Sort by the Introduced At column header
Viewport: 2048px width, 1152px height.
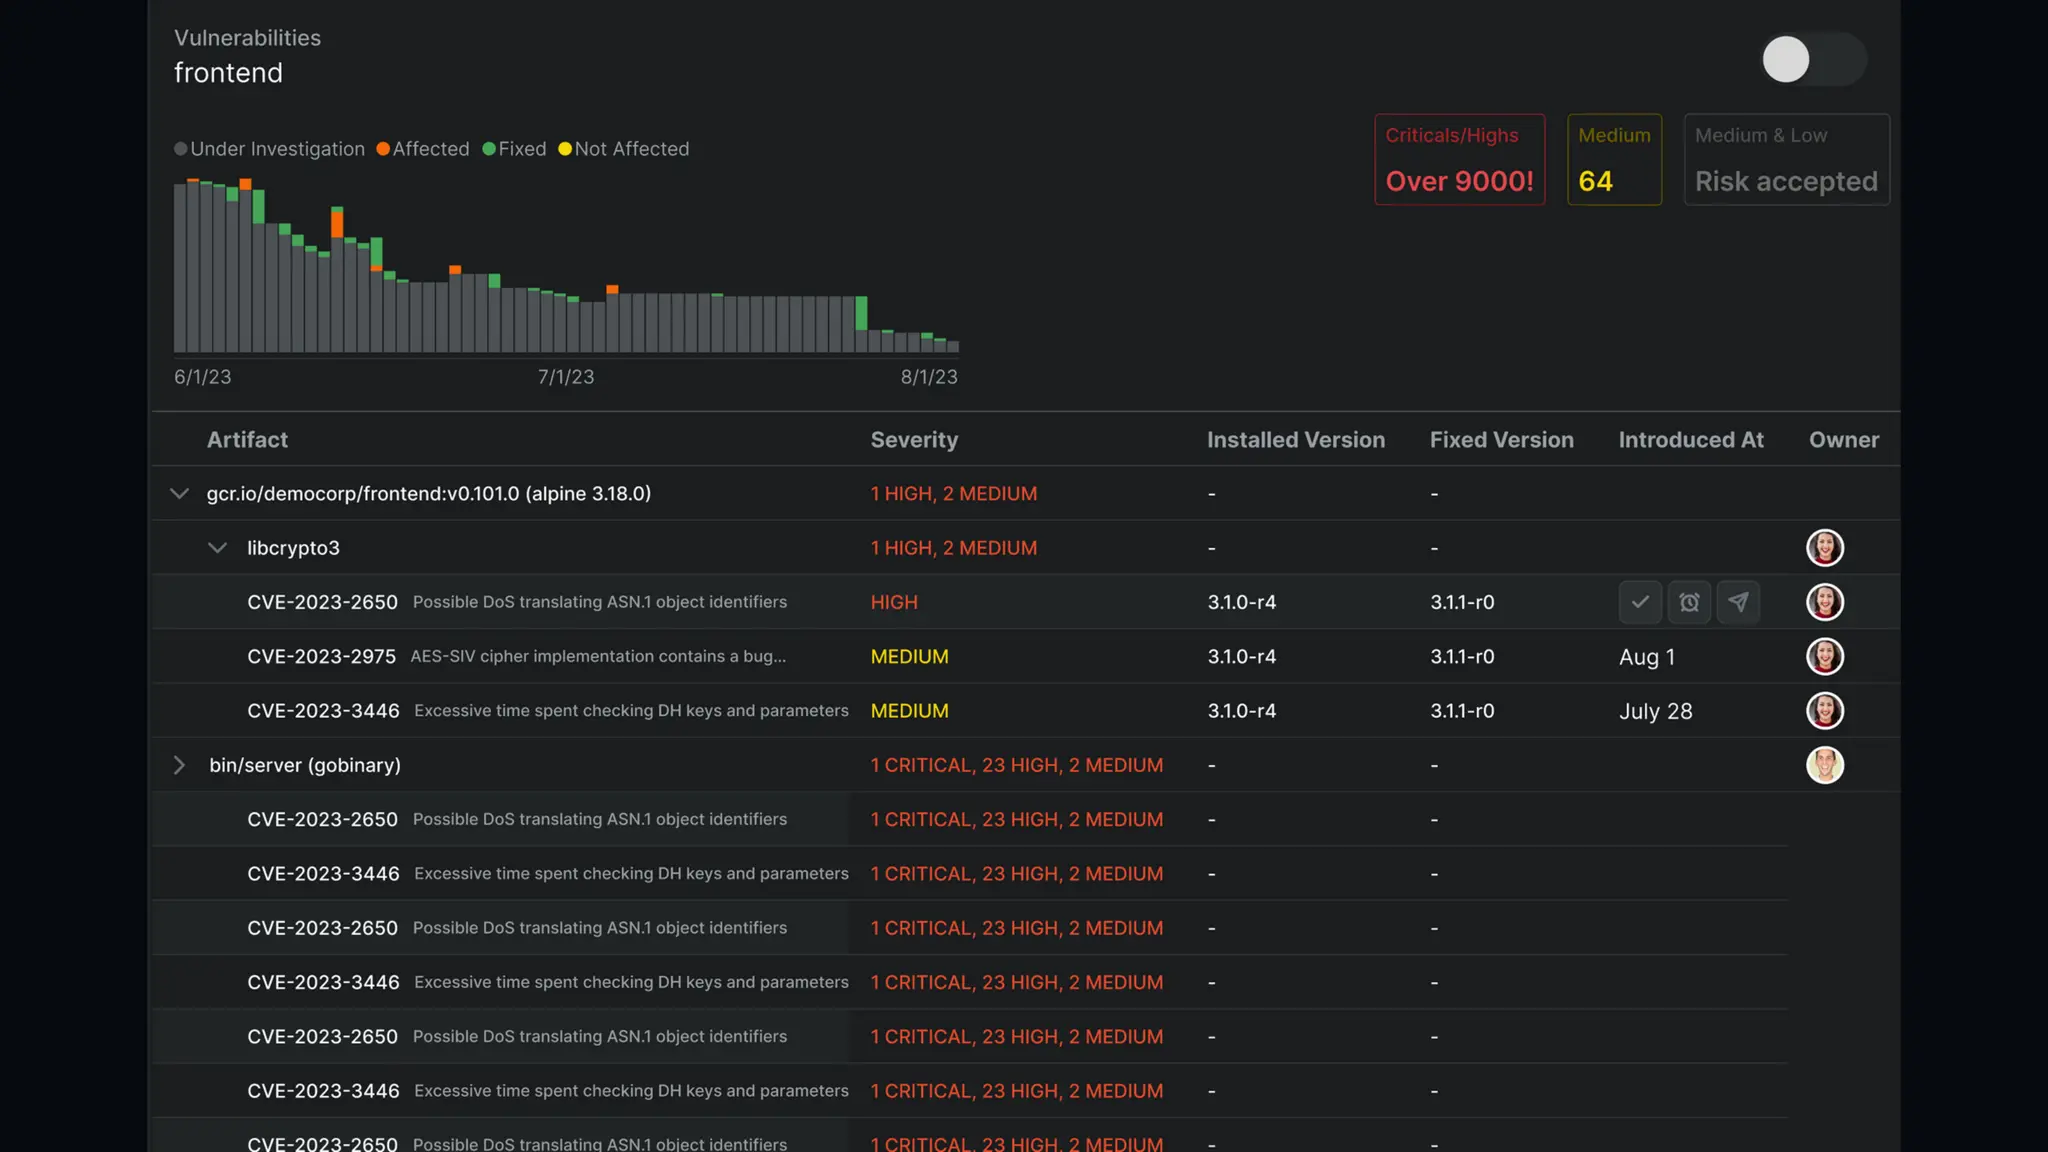[1690, 440]
